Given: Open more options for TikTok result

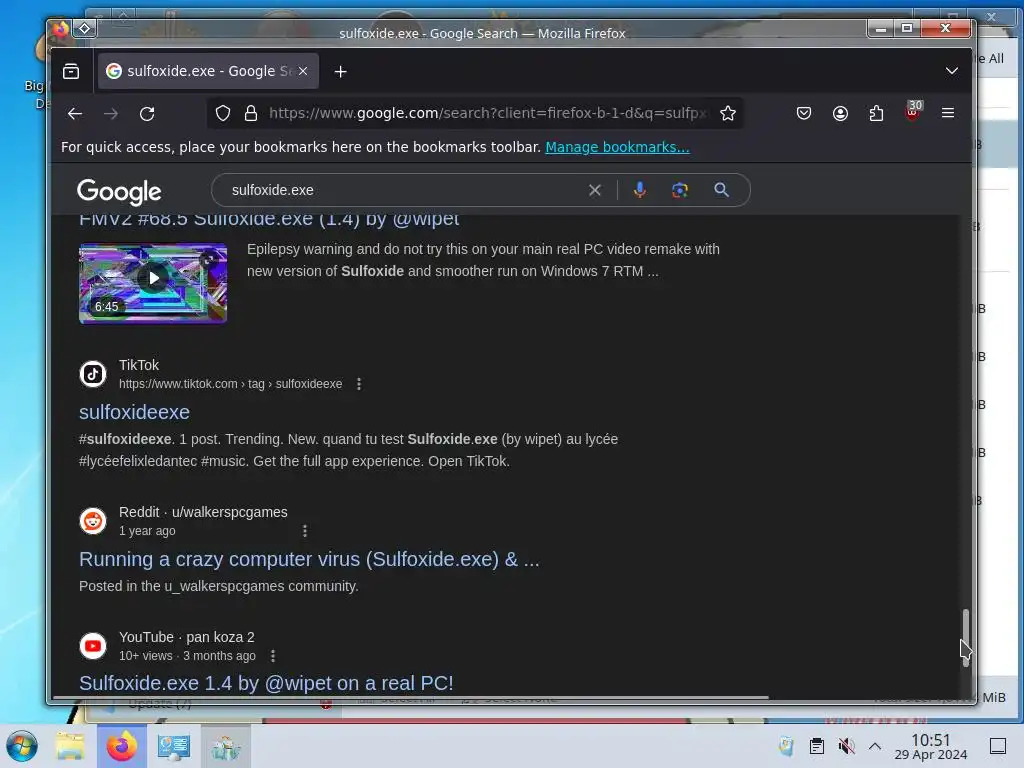Looking at the screenshot, I should click(x=359, y=384).
